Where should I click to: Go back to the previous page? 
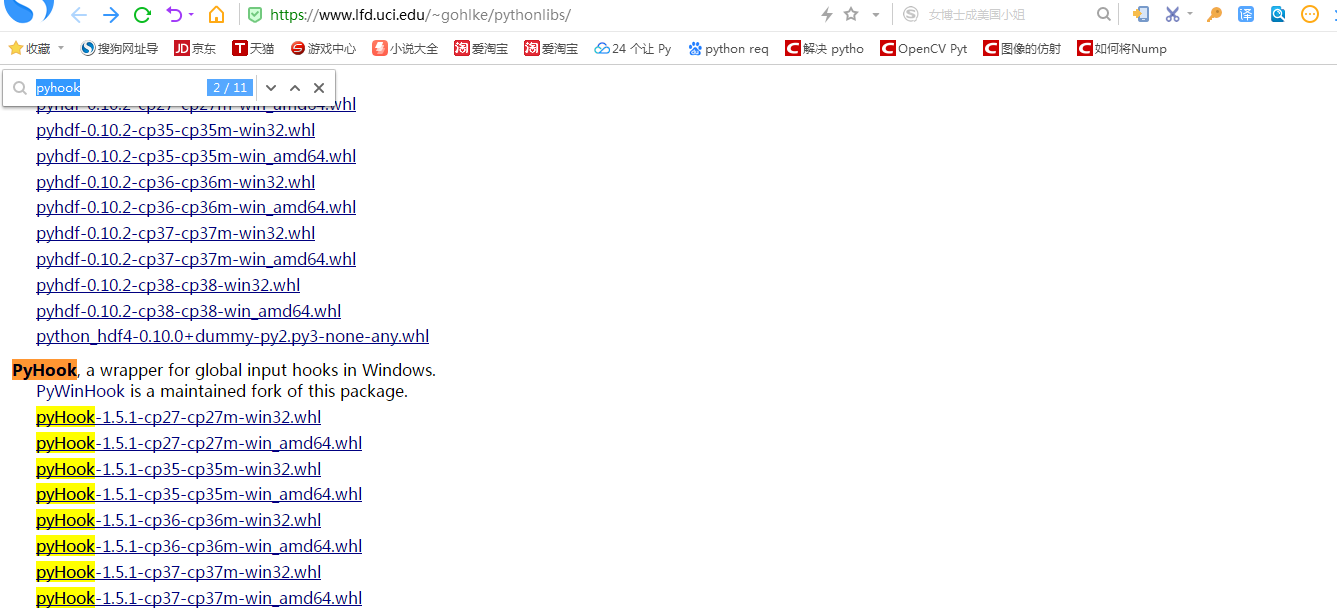(78, 15)
